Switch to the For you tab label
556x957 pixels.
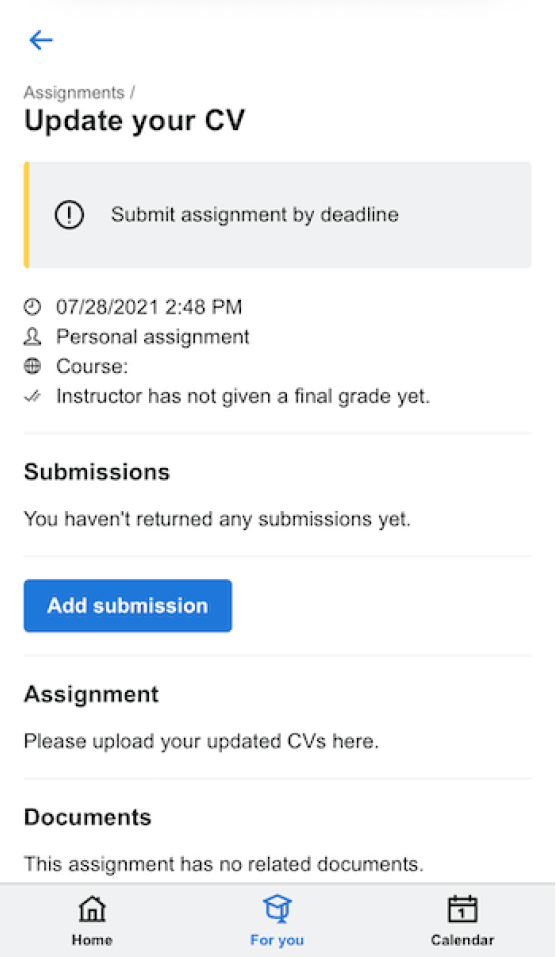(x=277, y=940)
